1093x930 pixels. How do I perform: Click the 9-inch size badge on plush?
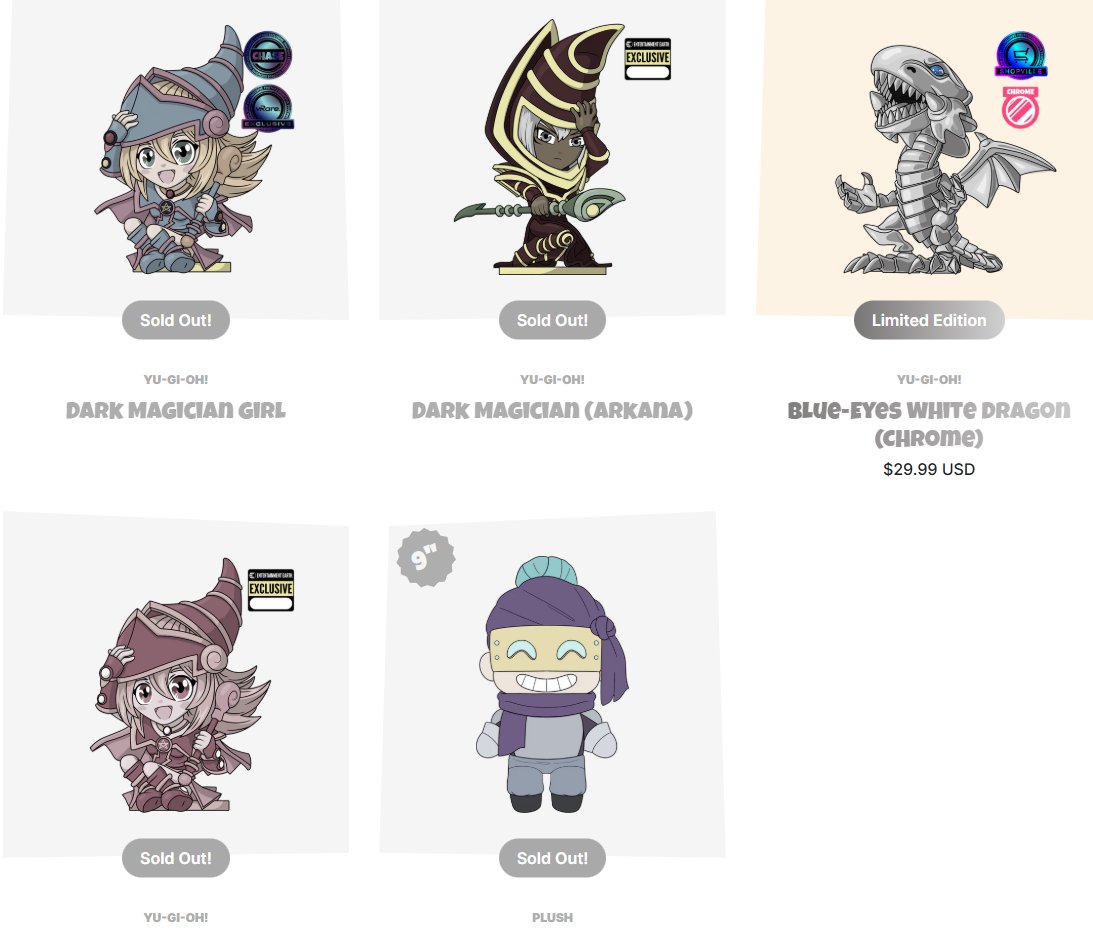click(x=425, y=558)
